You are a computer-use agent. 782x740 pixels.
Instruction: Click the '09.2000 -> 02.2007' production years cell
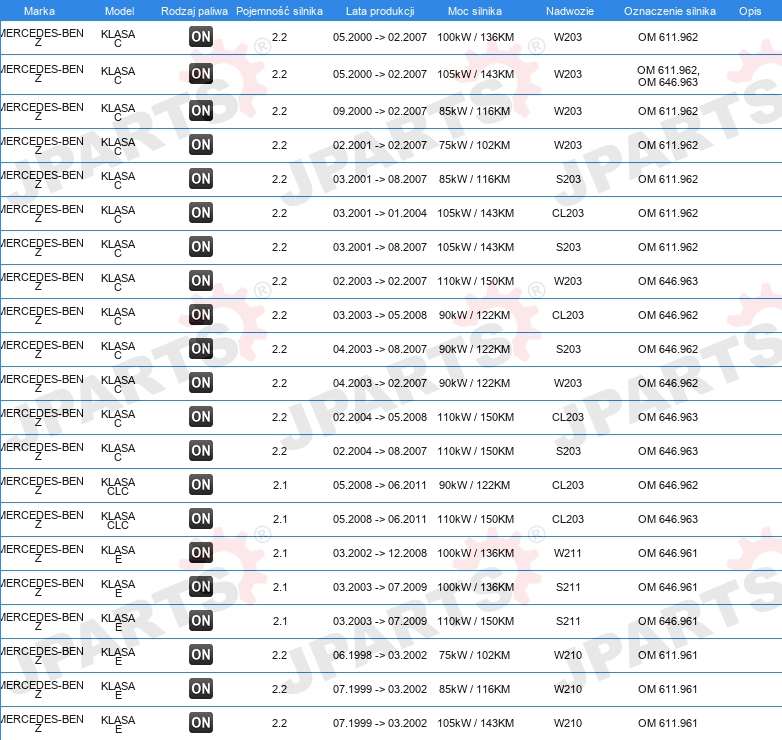coord(380,111)
